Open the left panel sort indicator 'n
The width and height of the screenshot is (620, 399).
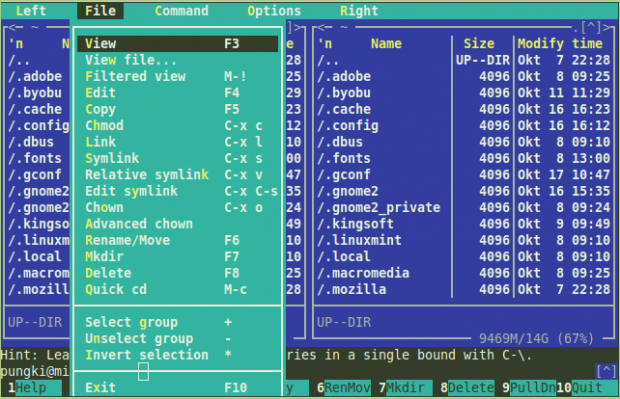[x=16, y=43]
